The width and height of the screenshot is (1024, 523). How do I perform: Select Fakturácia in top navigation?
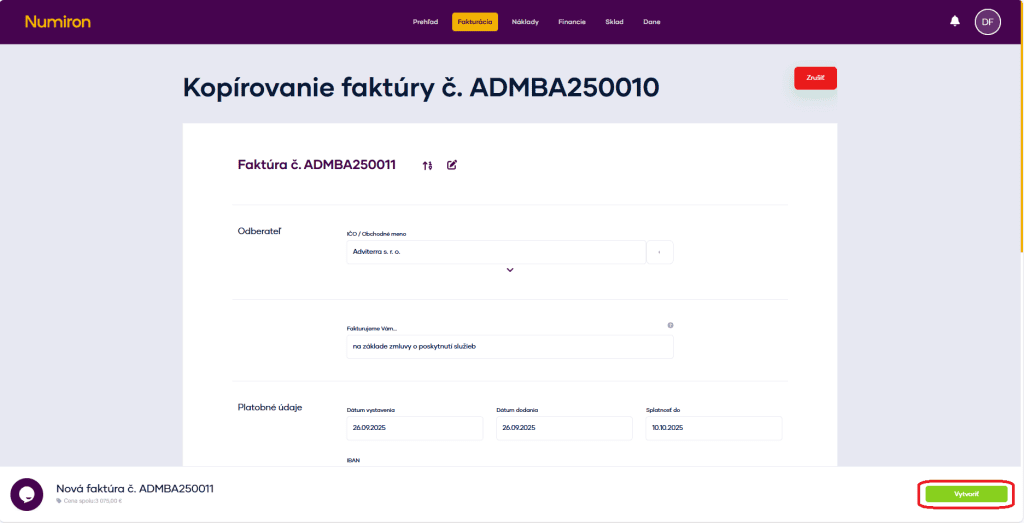(x=475, y=22)
